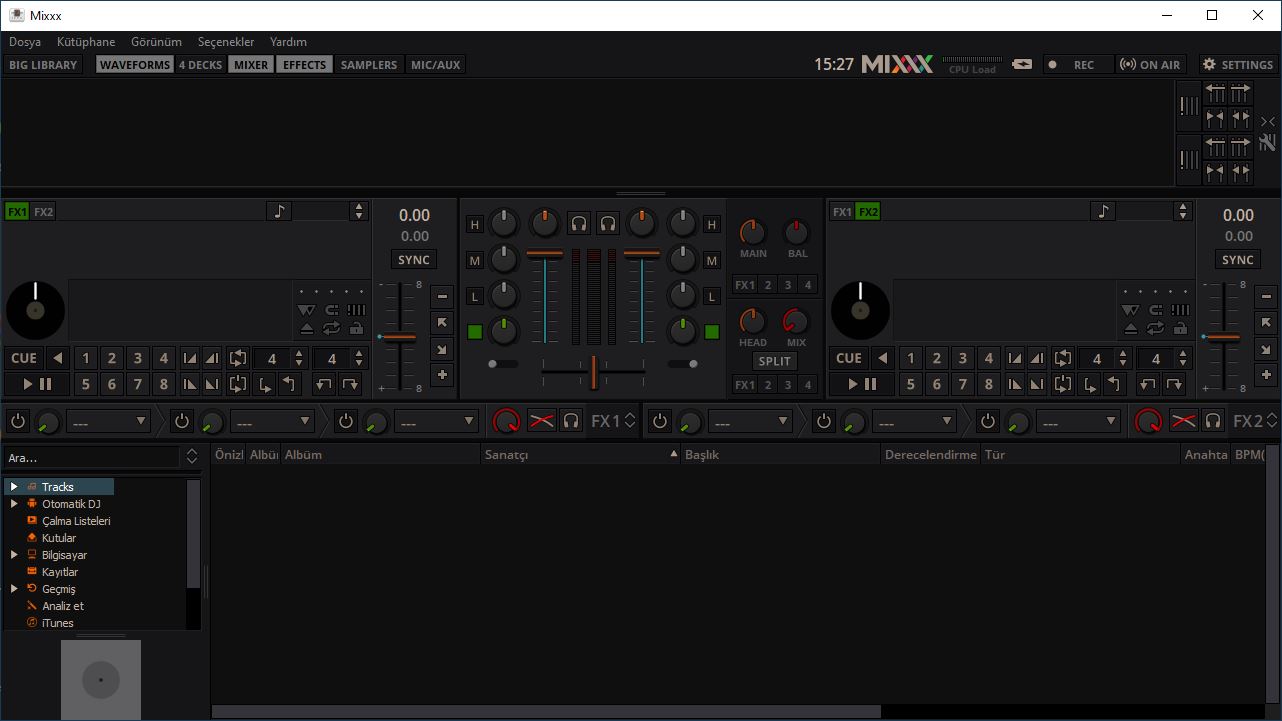
Task: Expand the Bilgisayar tree item
Action: pyautogui.click(x=14, y=555)
